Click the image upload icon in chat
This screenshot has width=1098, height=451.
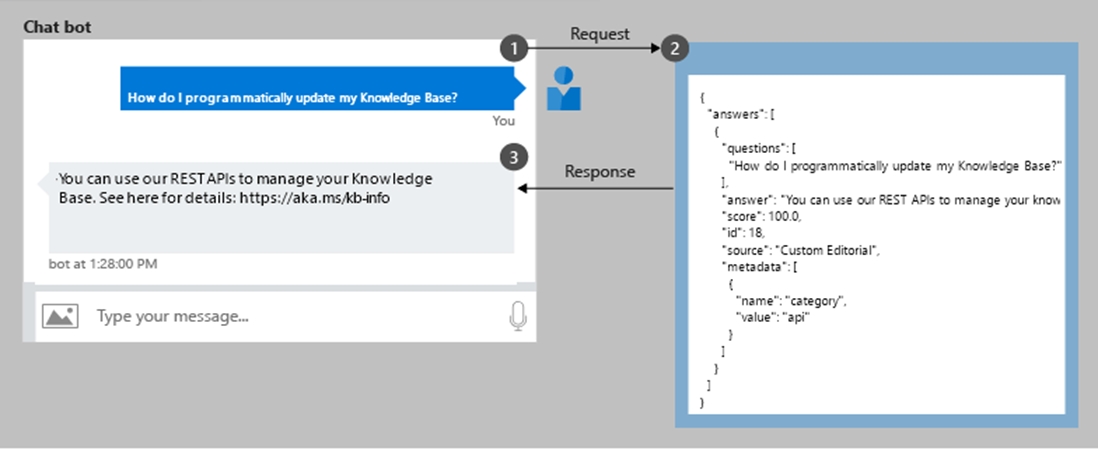(60, 316)
